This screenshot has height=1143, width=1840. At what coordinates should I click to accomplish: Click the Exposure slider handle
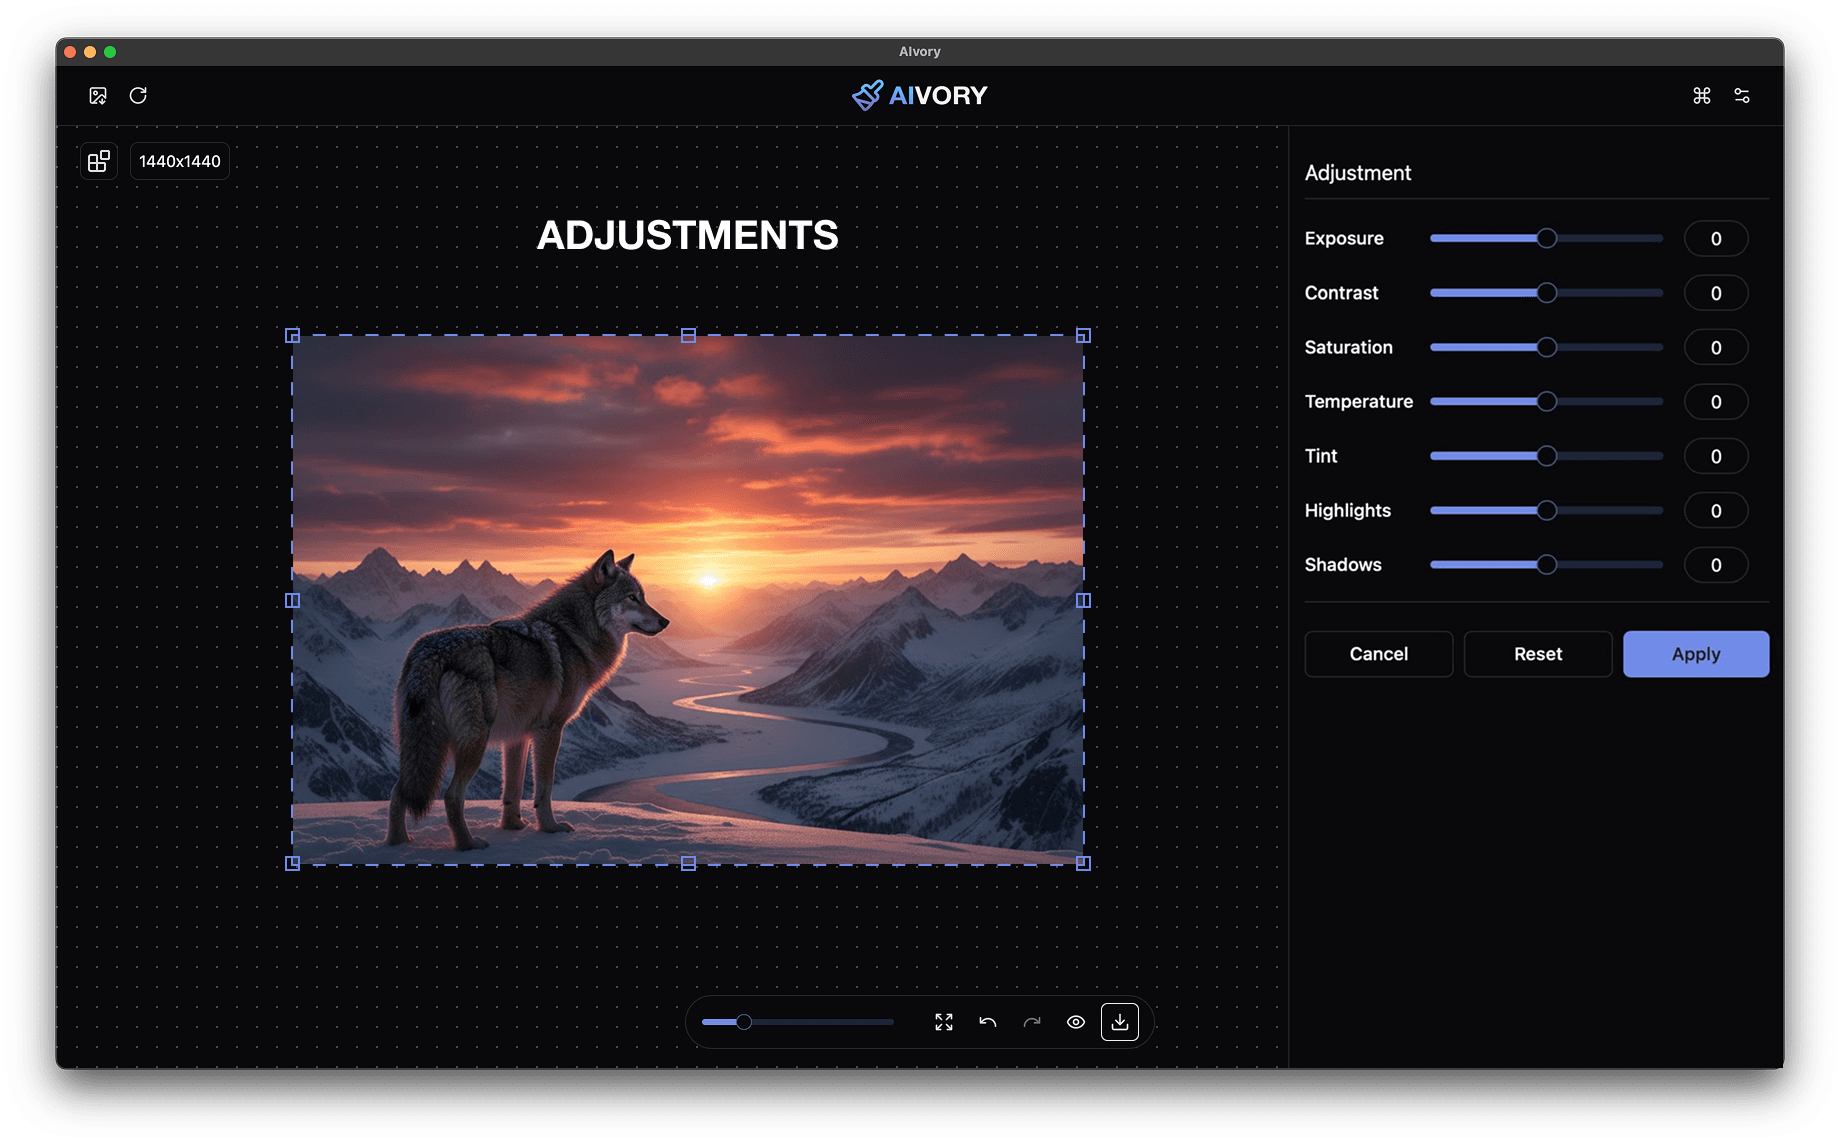(x=1546, y=238)
